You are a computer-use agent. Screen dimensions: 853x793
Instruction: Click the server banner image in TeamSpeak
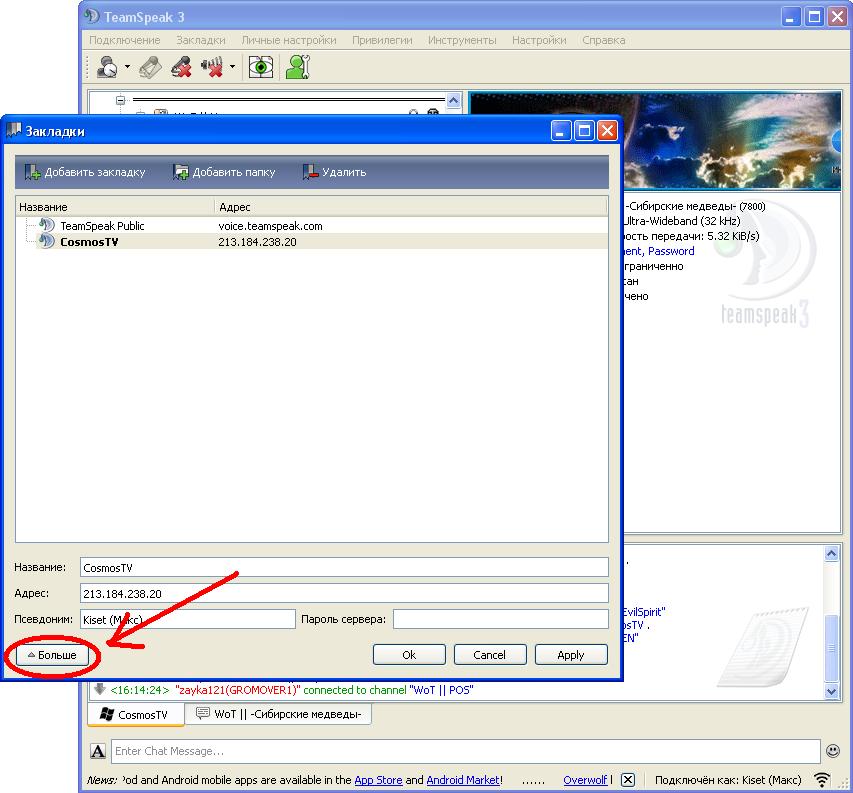click(x=732, y=141)
